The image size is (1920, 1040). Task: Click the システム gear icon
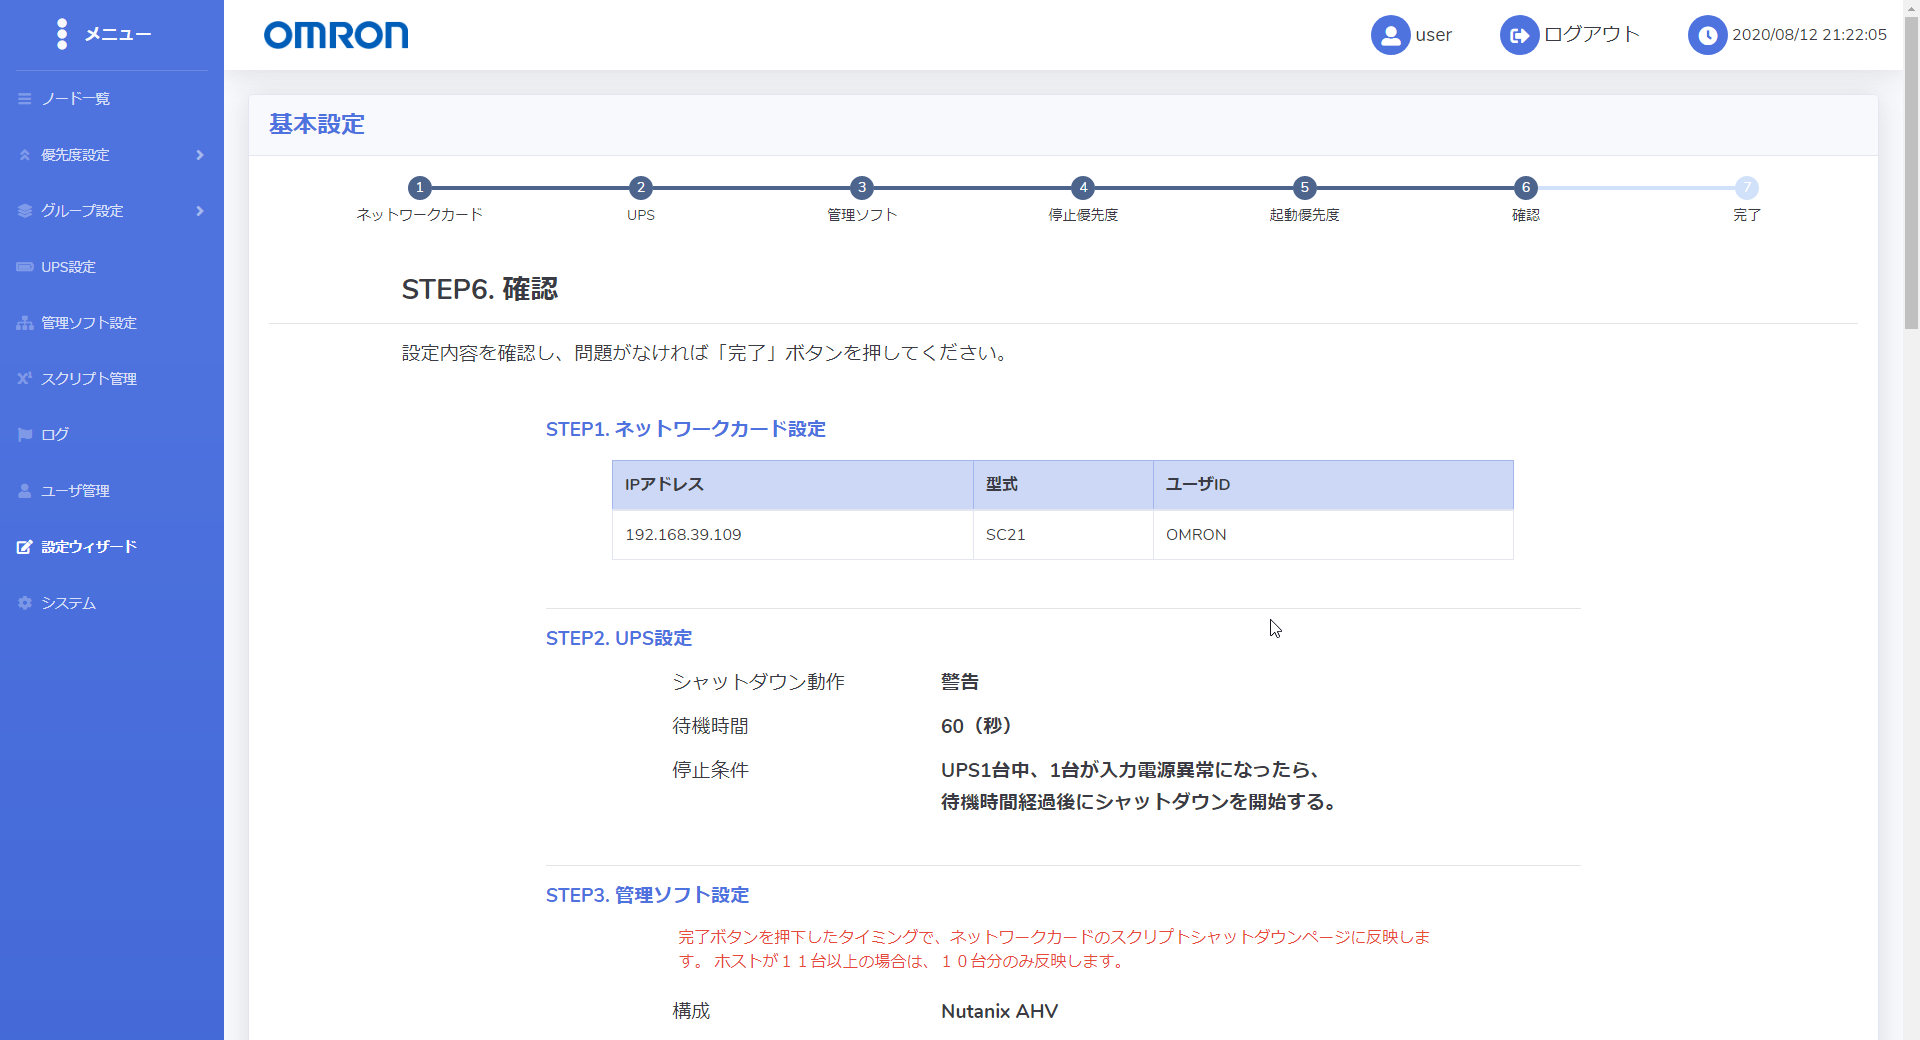point(25,603)
